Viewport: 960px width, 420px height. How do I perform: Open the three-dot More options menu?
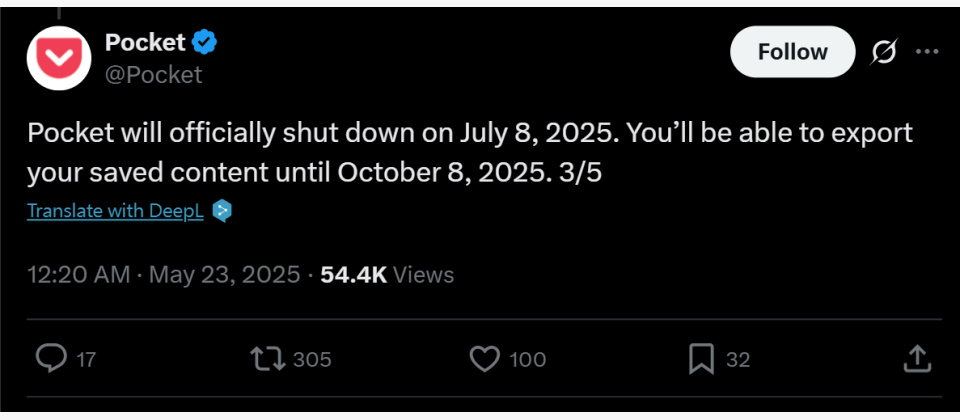coord(928,52)
